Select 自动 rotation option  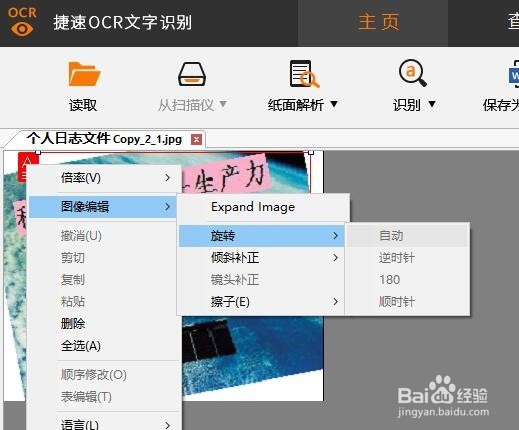point(407,236)
